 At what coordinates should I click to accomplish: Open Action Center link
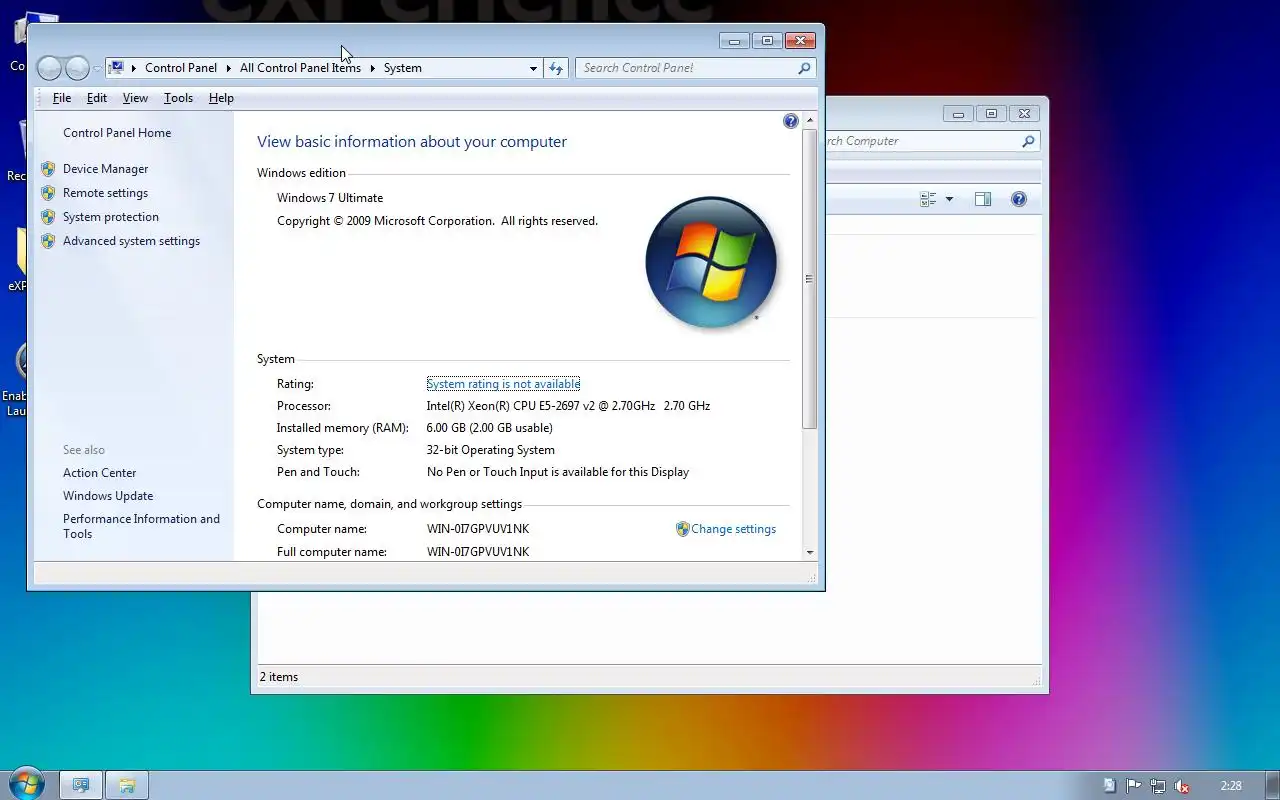99,473
